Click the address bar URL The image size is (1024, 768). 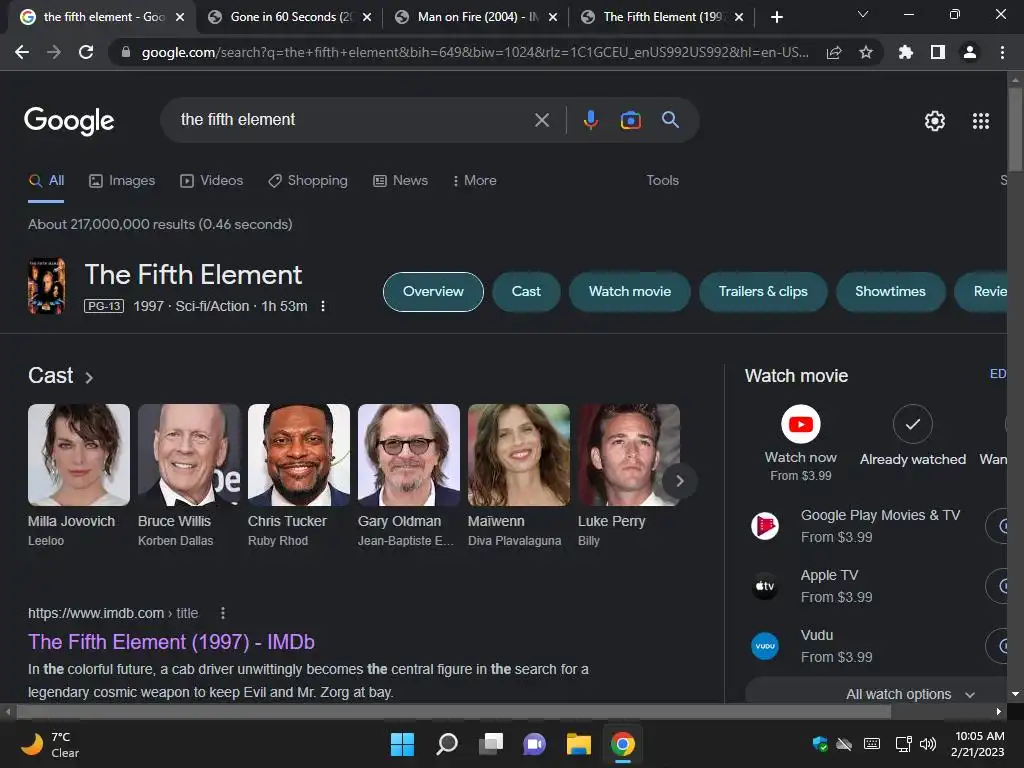pyautogui.click(x=475, y=52)
